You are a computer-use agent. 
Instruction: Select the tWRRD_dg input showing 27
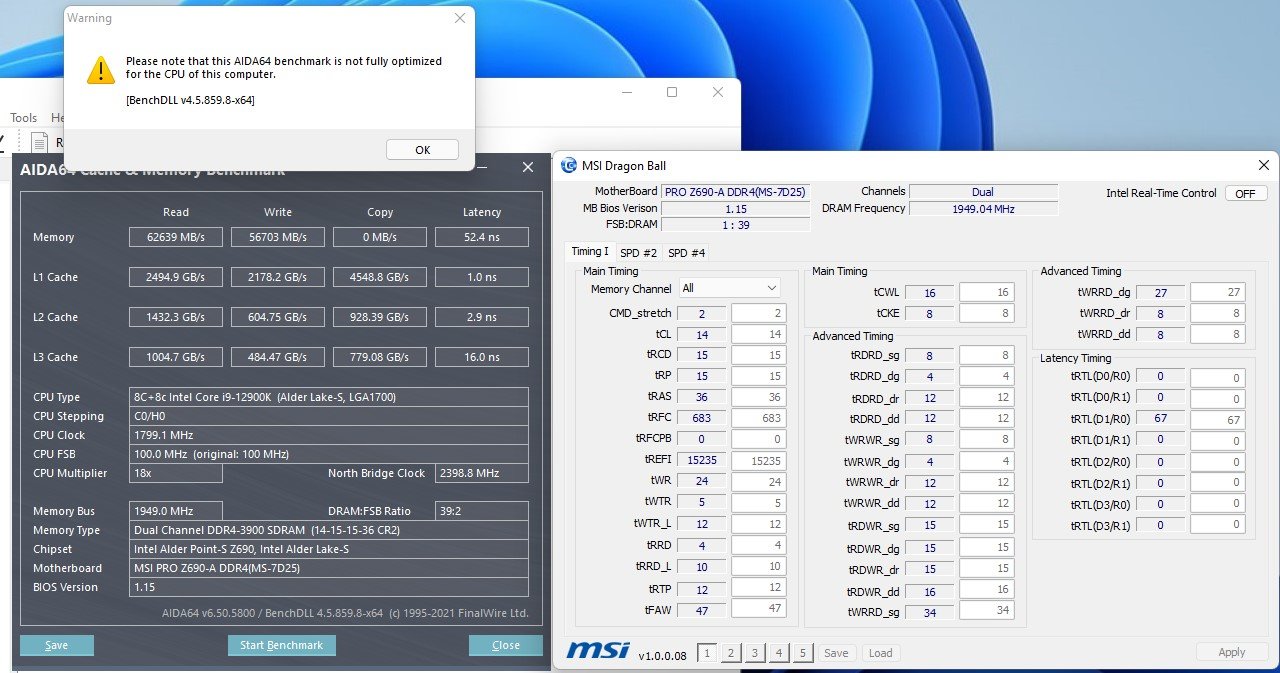1216,292
